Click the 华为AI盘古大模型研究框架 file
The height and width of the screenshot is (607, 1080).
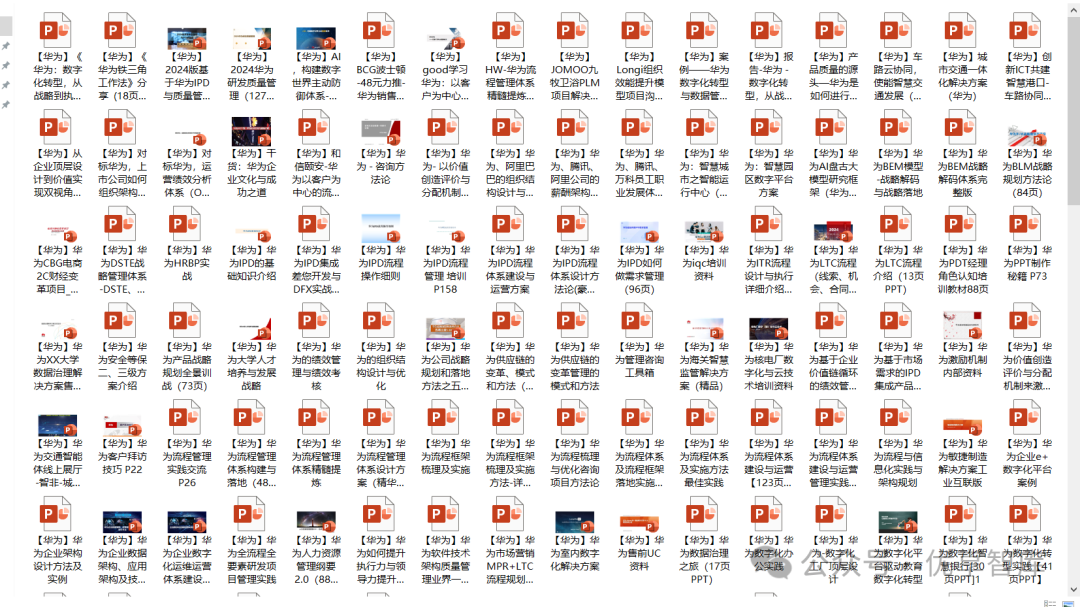[x=833, y=128]
